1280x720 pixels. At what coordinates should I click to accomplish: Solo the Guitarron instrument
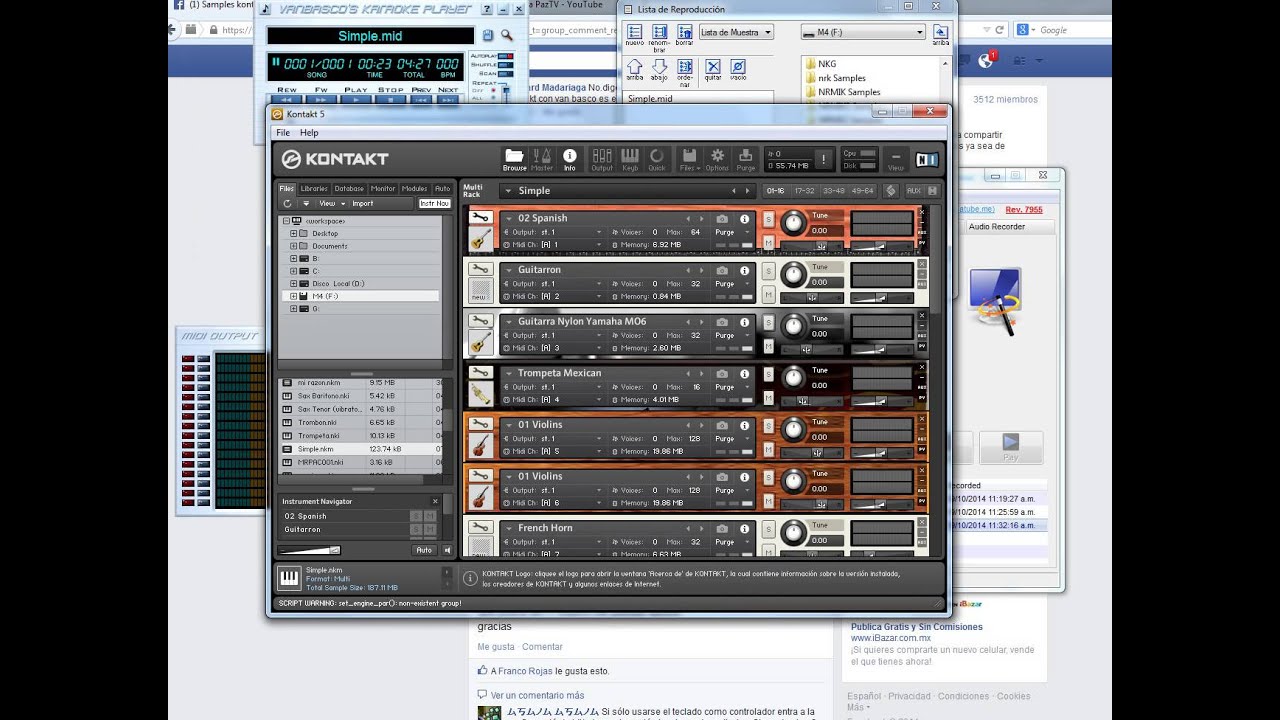coord(768,270)
